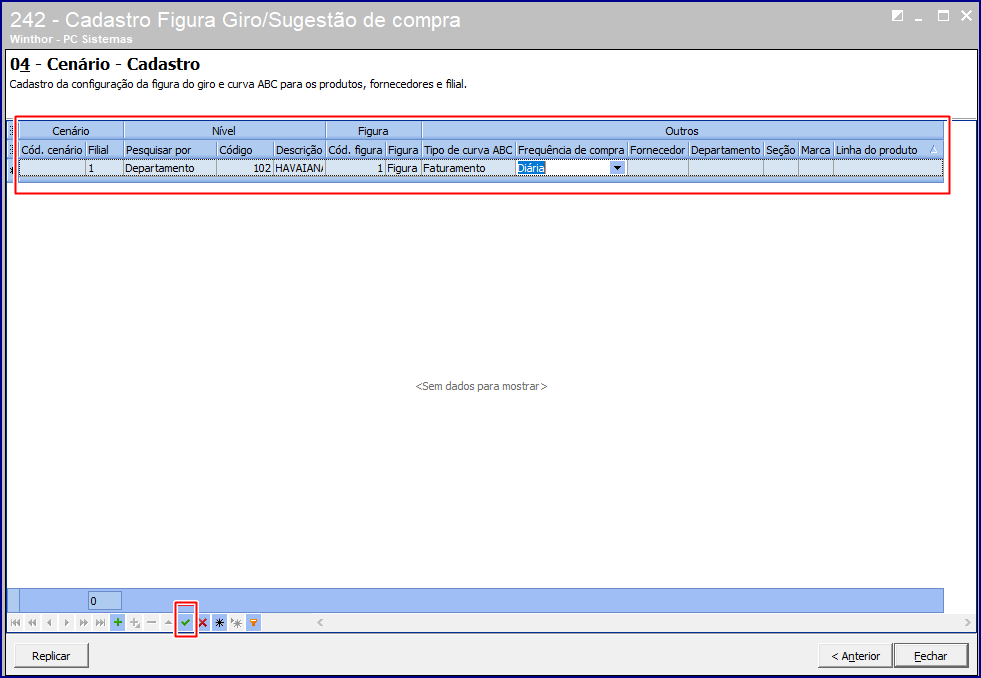Click the empty Cód. cenário cell
This screenshot has width=981, height=678.
coord(52,168)
